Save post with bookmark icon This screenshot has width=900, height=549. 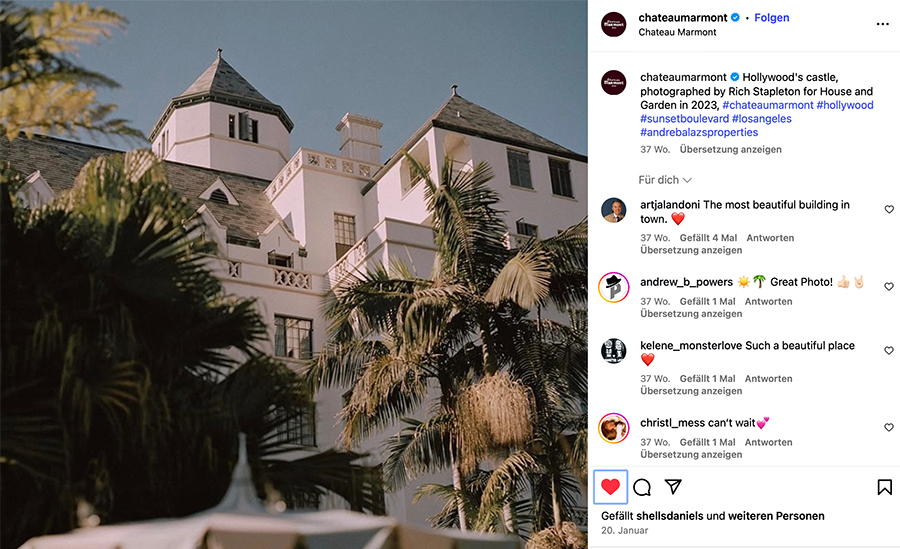tap(885, 487)
